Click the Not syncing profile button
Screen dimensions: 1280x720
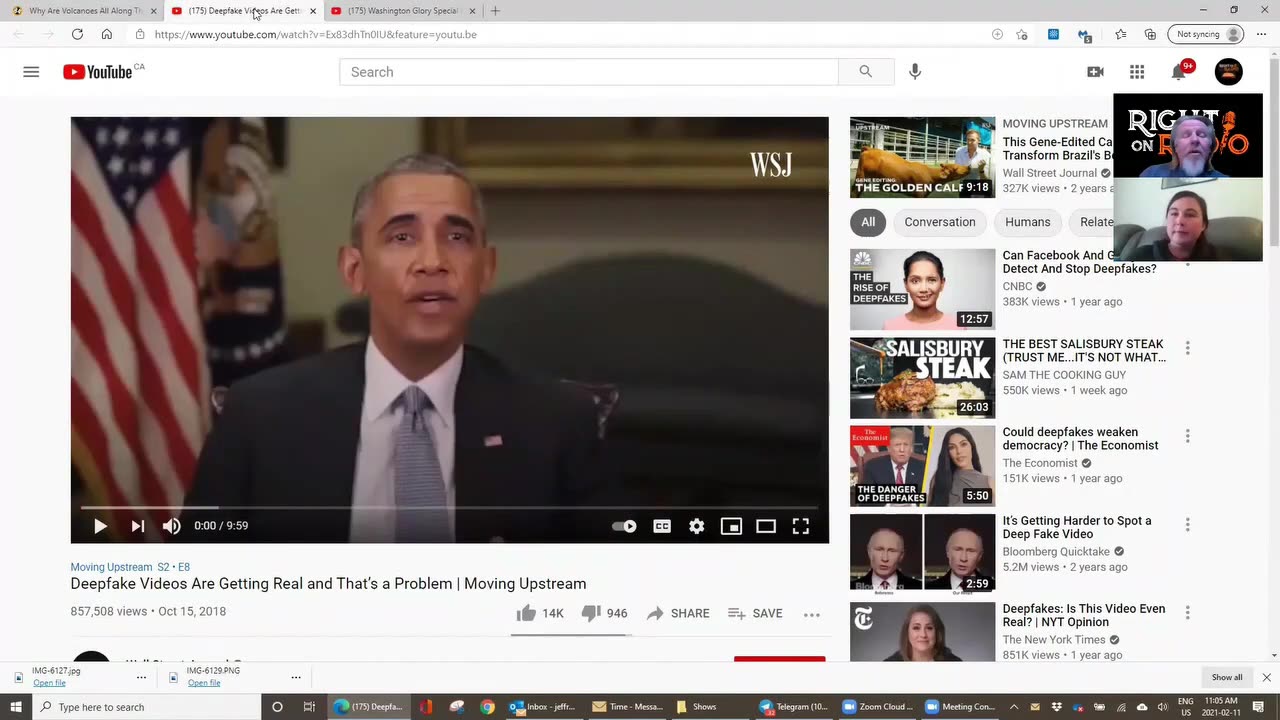point(1206,34)
